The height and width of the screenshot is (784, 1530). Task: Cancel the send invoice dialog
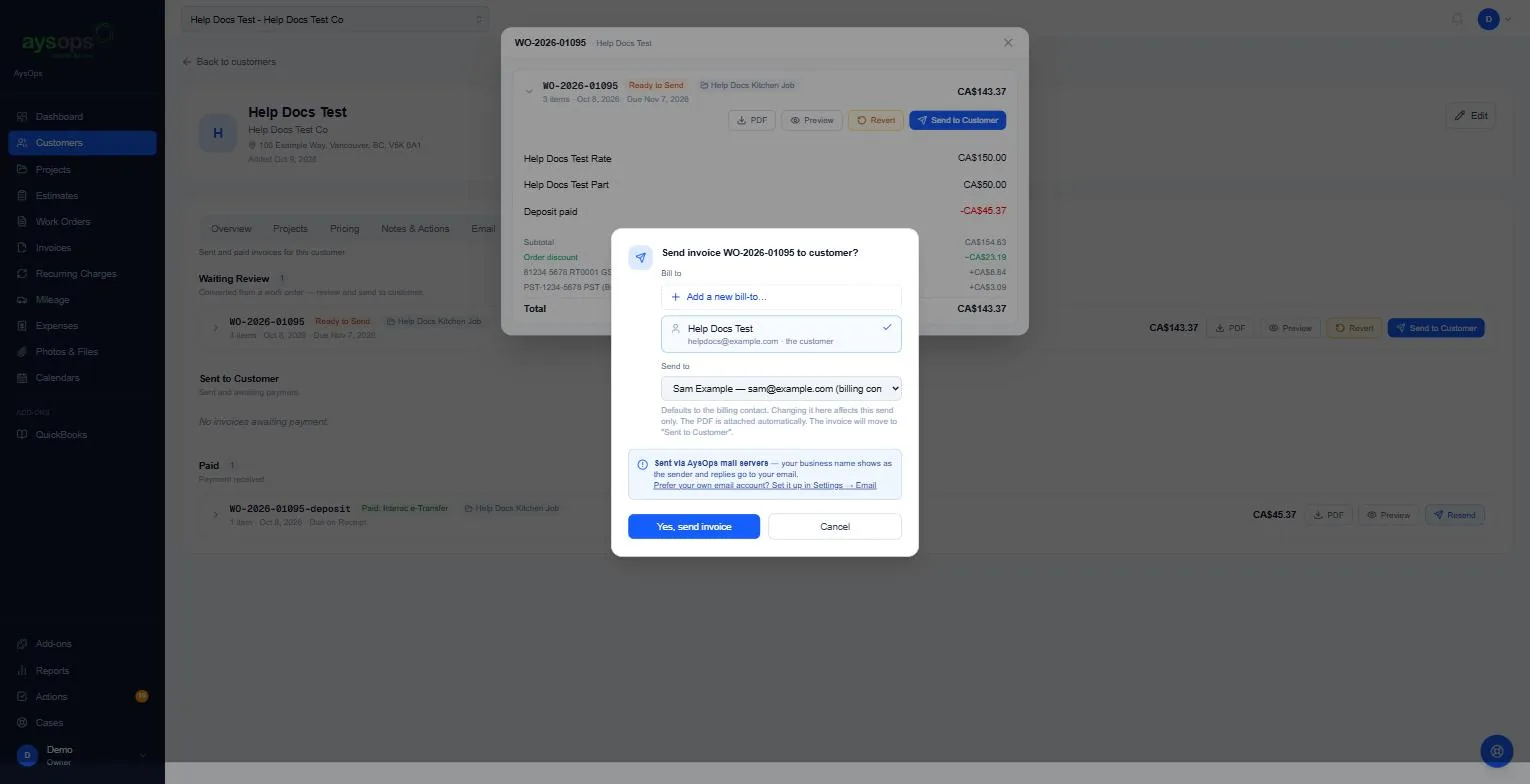tap(835, 527)
